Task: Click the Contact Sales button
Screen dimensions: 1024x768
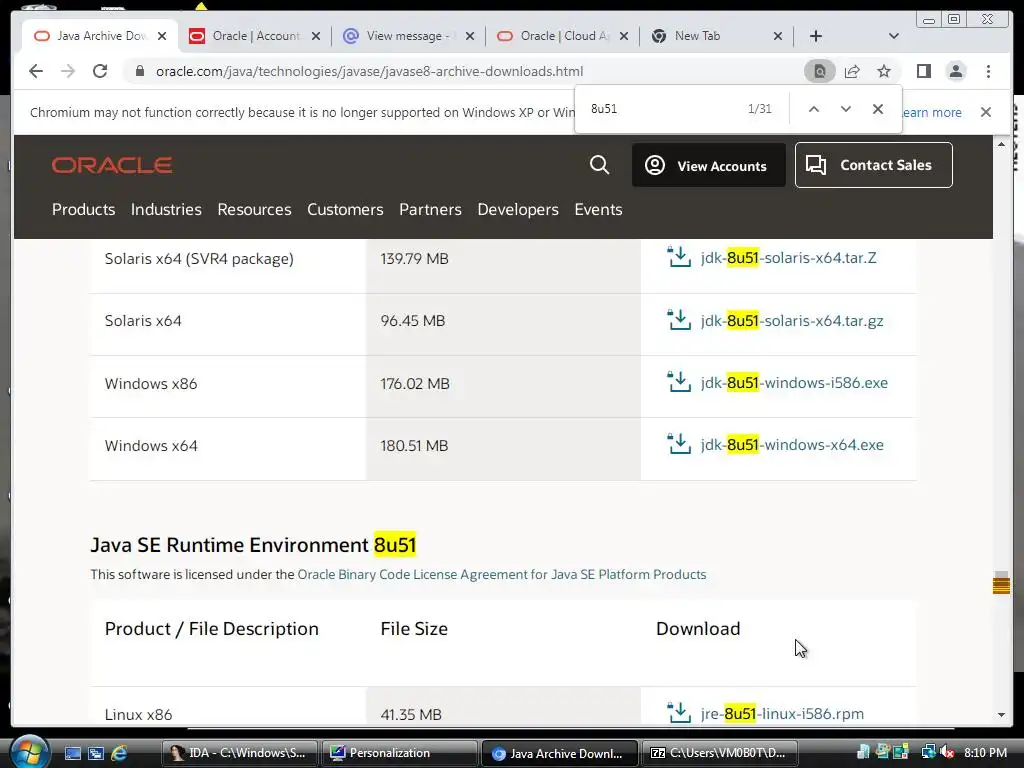Action: 874,165
